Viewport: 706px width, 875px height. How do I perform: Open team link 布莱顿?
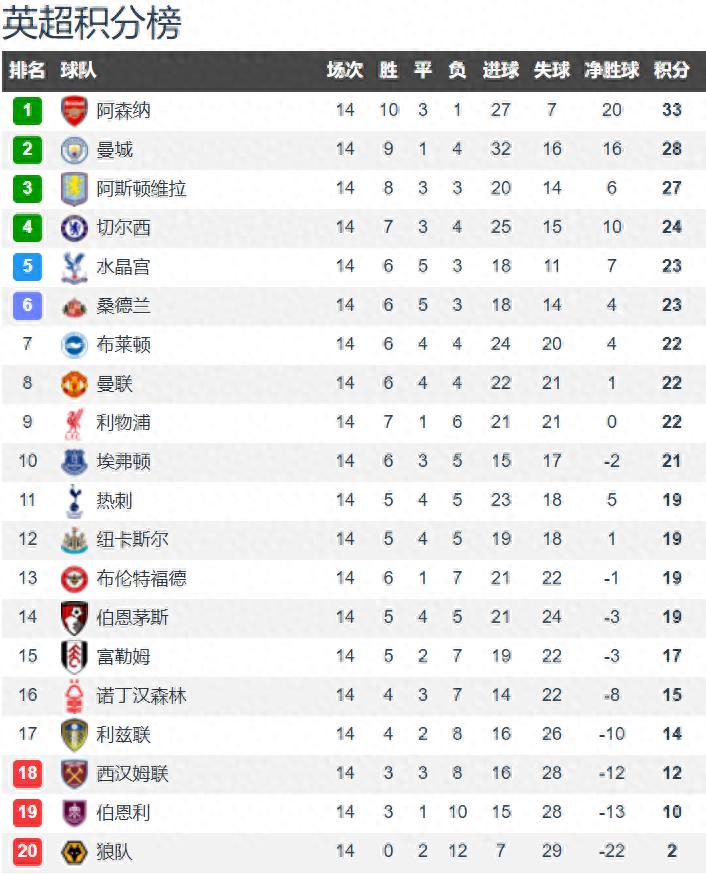[124, 344]
